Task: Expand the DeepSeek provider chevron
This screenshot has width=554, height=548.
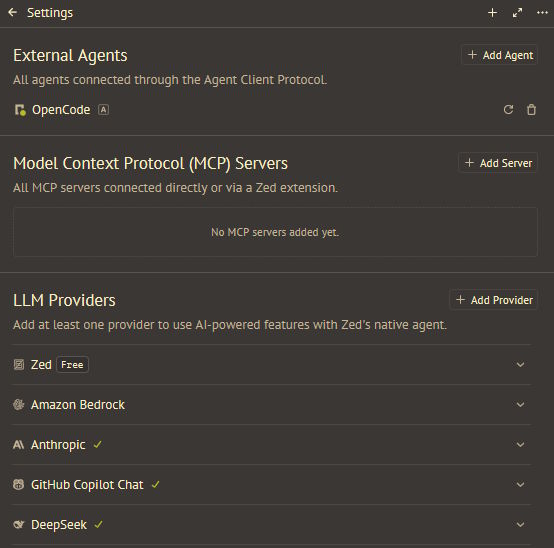Action: [520, 524]
